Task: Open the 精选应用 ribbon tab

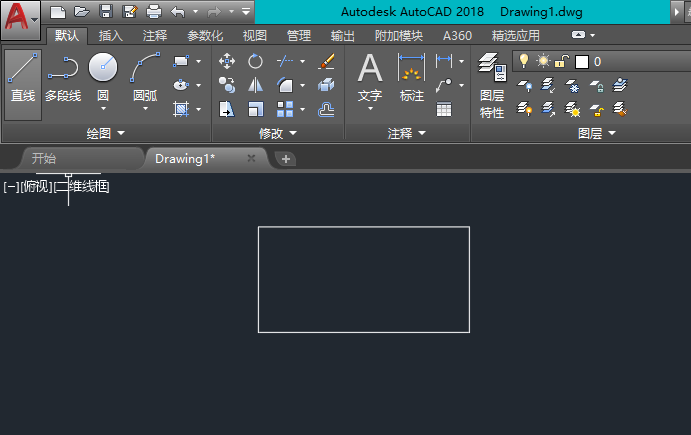Action: coord(516,36)
